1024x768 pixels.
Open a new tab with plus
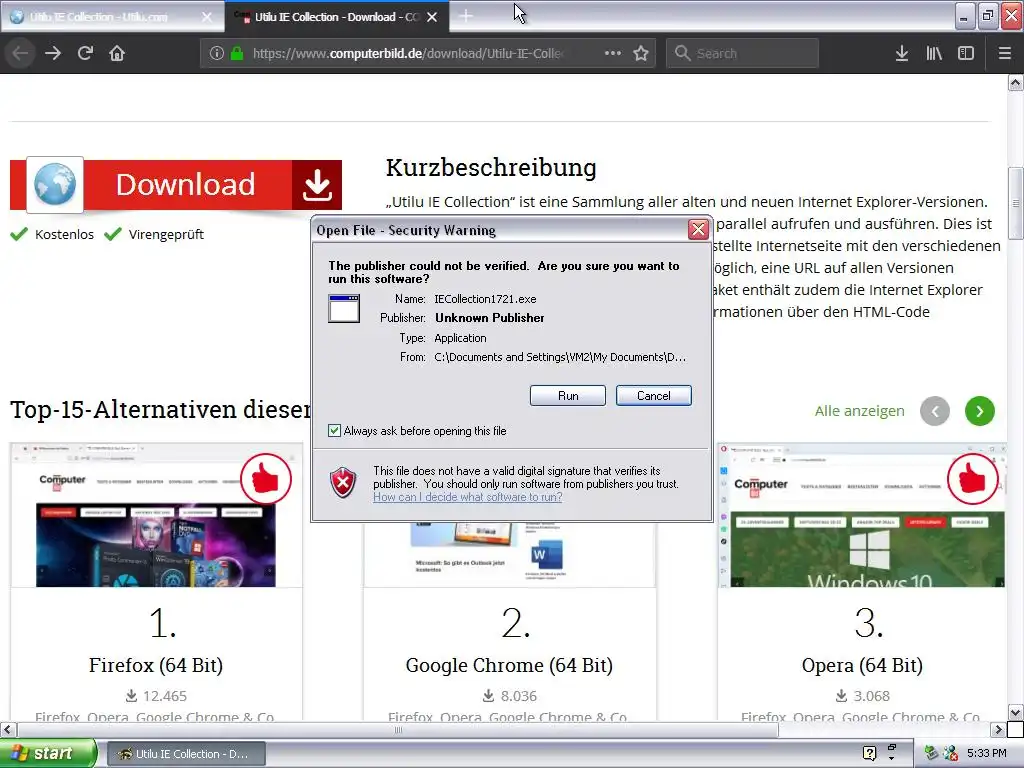466,16
